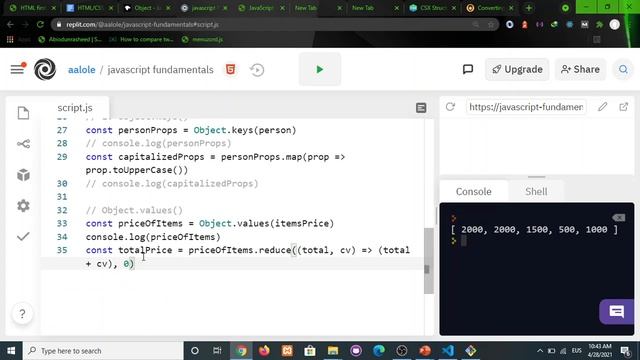Select the script.js editor tab
Image resolution: width=640 pixels, height=360 pixels.
pos(75,108)
